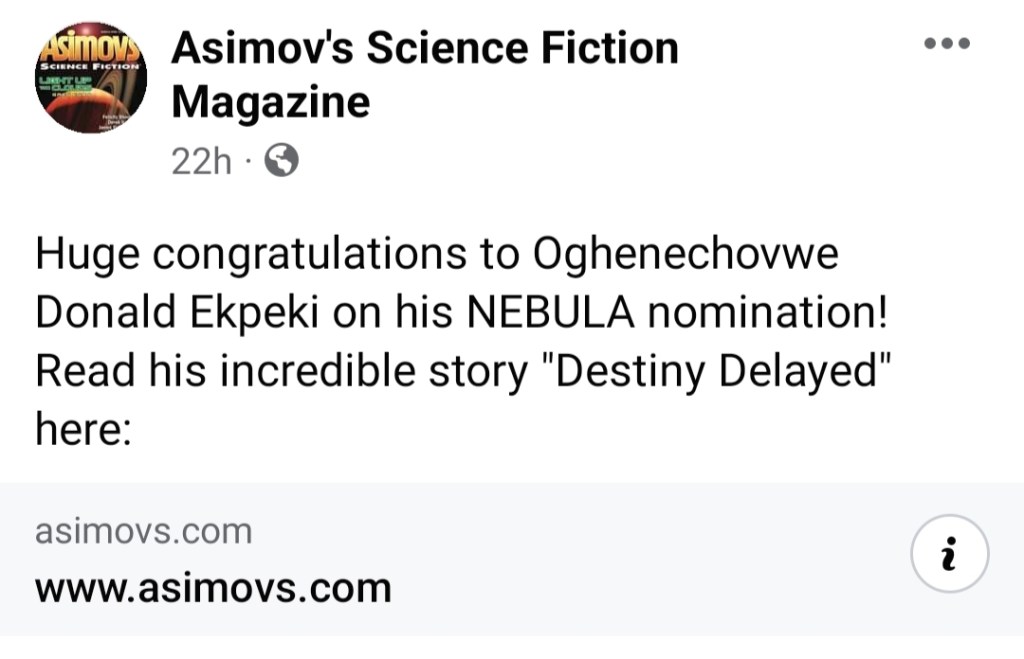Click the 22h post timestamp
1024x659 pixels.
tap(201, 160)
